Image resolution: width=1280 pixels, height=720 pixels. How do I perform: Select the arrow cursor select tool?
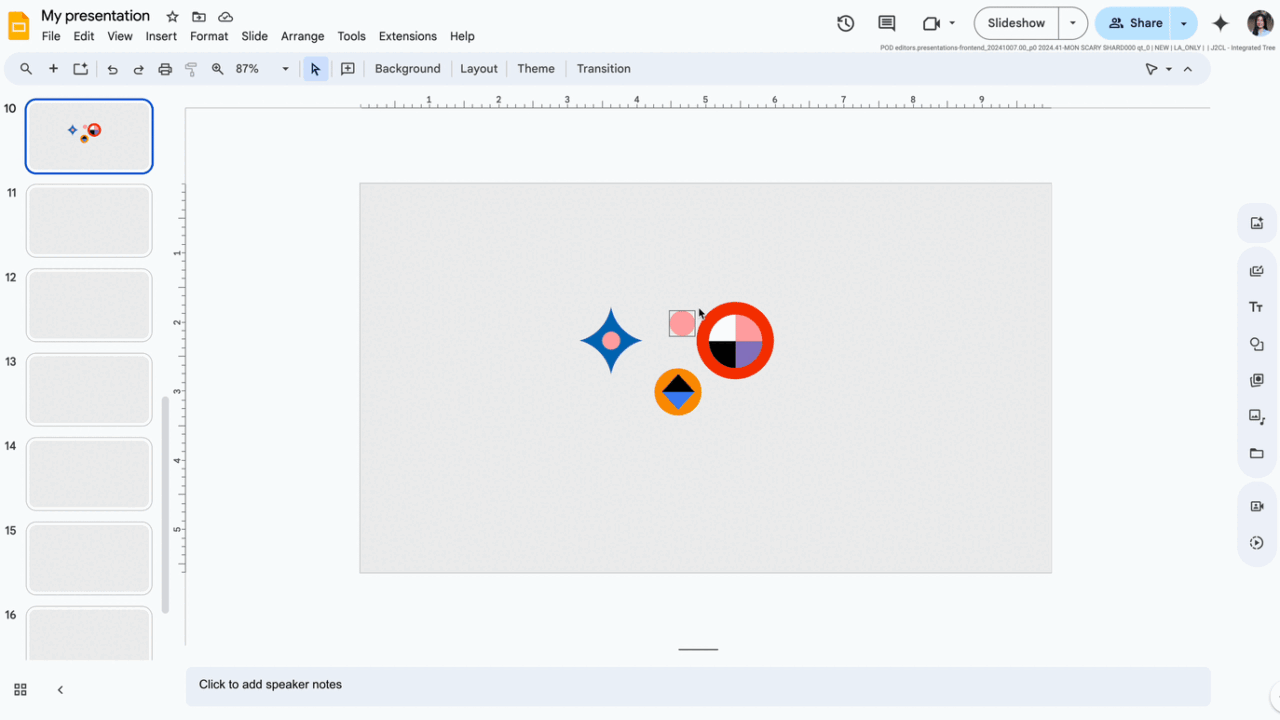pyautogui.click(x=315, y=69)
